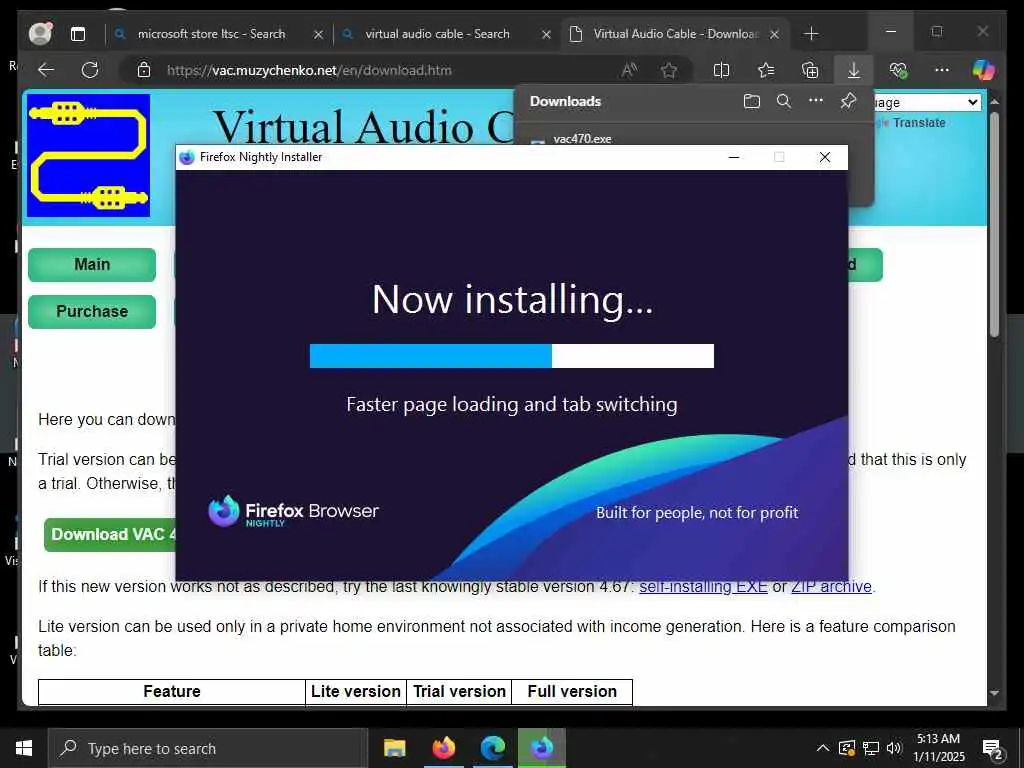
Task: Open the volume speaker tray icon
Action: (894, 748)
